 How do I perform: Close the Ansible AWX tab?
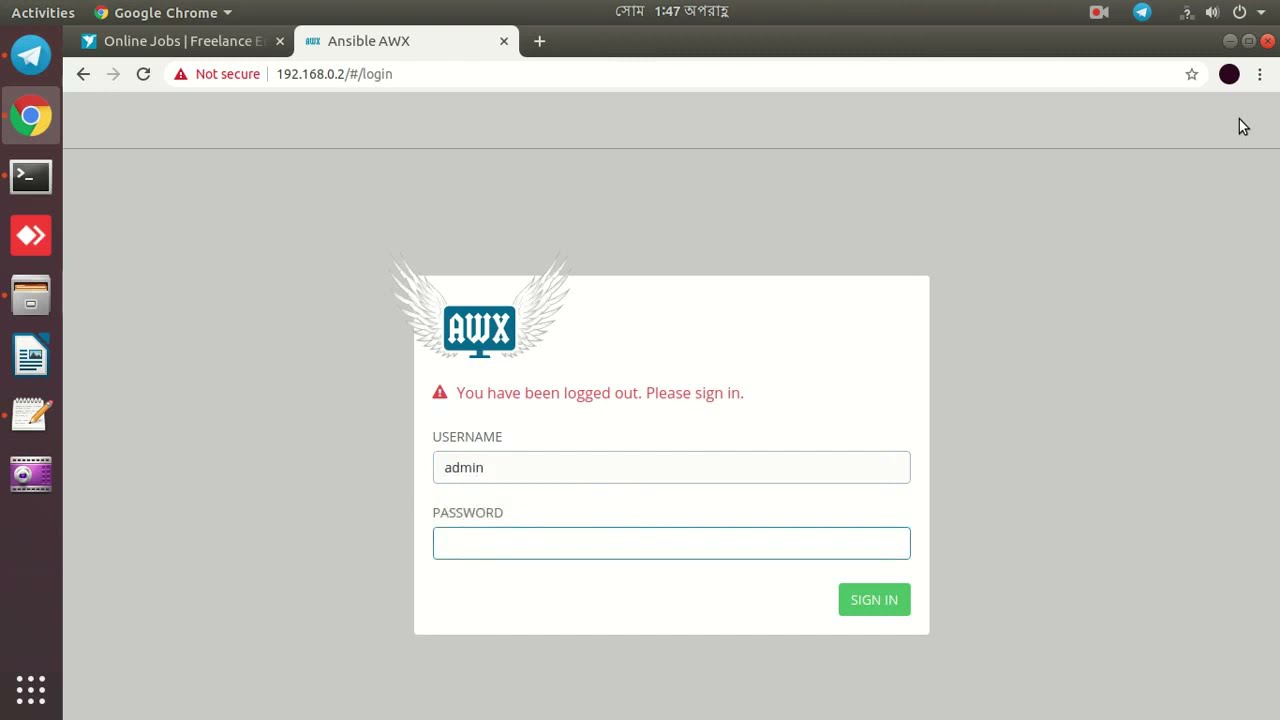[x=504, y=41]
